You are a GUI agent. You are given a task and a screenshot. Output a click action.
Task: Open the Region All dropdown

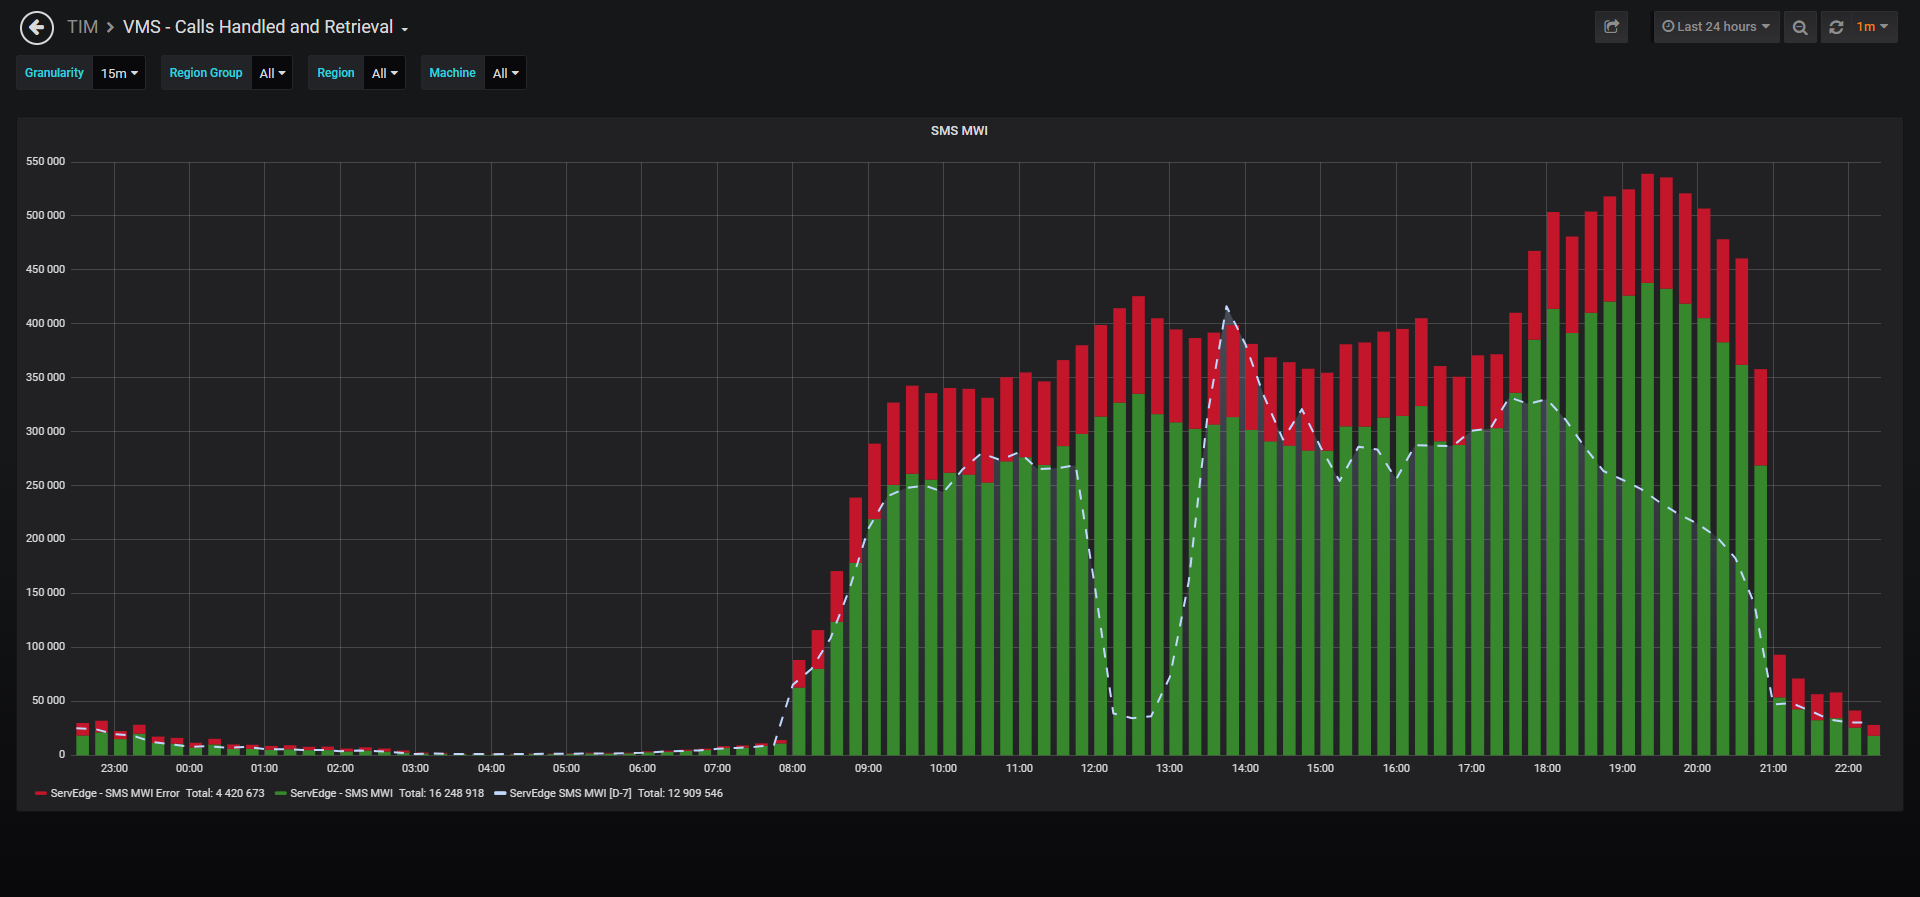384,73
